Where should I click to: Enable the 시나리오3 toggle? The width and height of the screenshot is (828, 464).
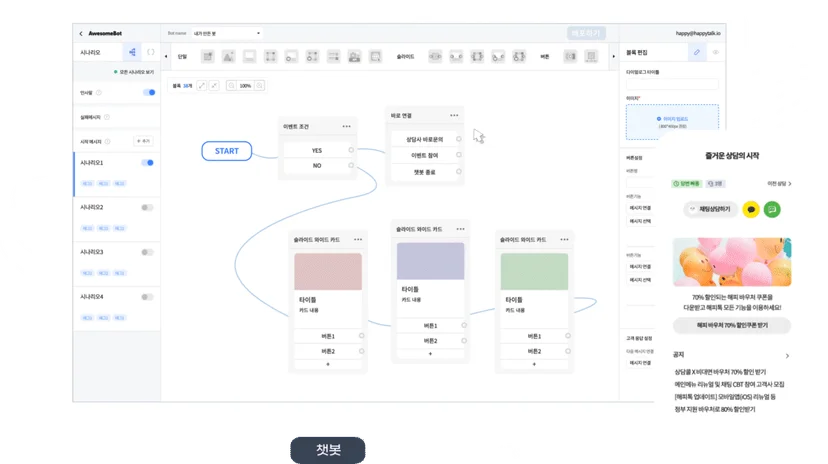tap(147, 252)
